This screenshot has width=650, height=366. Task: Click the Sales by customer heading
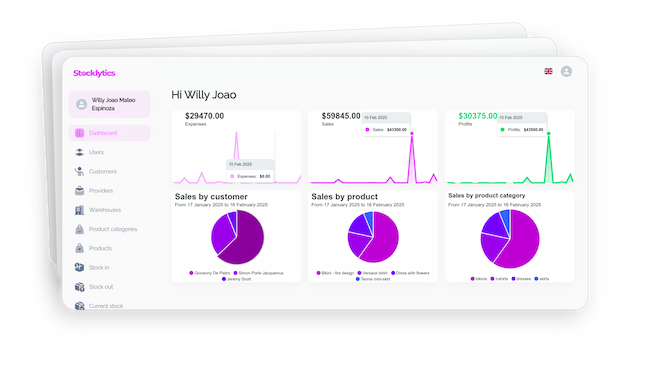[x=211, y=196]
